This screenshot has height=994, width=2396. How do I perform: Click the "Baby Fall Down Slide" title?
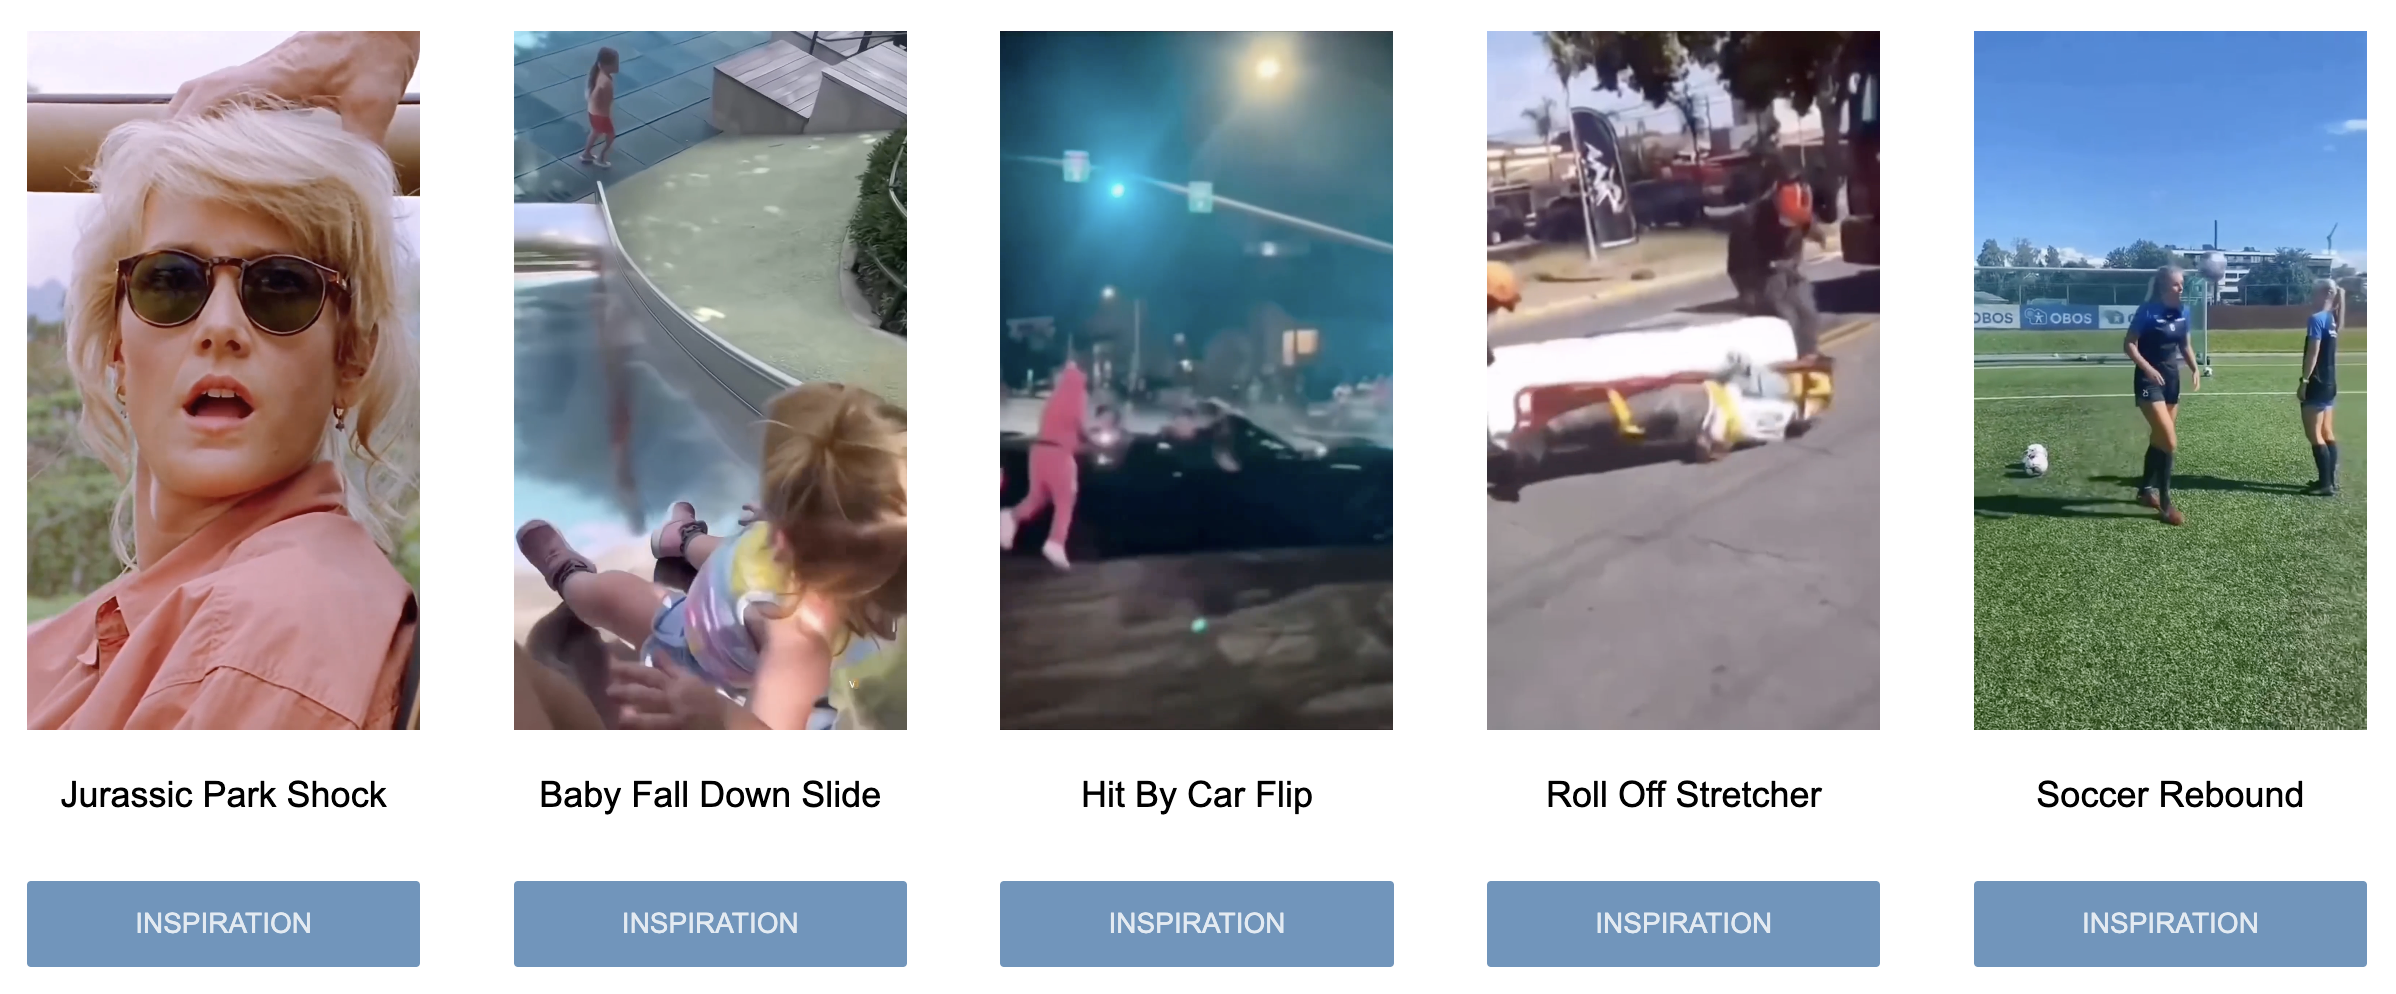point(710,795)
